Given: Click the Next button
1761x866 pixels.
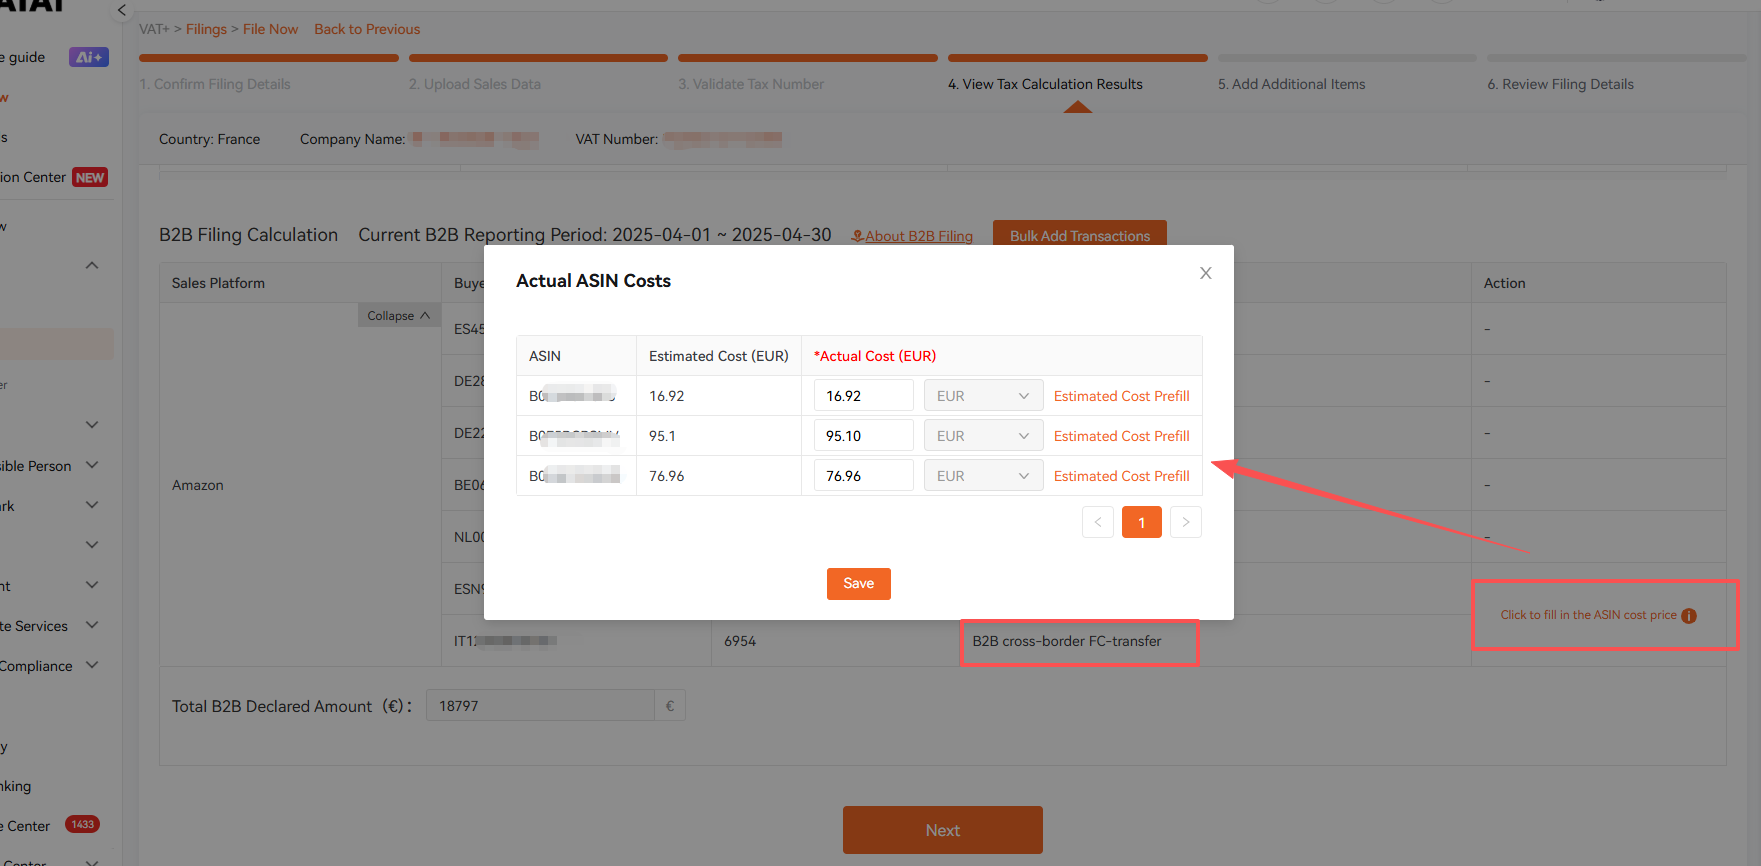Looking at the screenshot, I should (x=942, y=830).
